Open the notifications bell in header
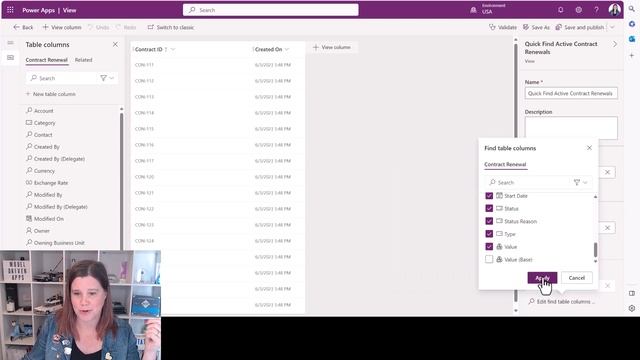The height and width of the screenshot is (360, 640). (x=560, y=10)
